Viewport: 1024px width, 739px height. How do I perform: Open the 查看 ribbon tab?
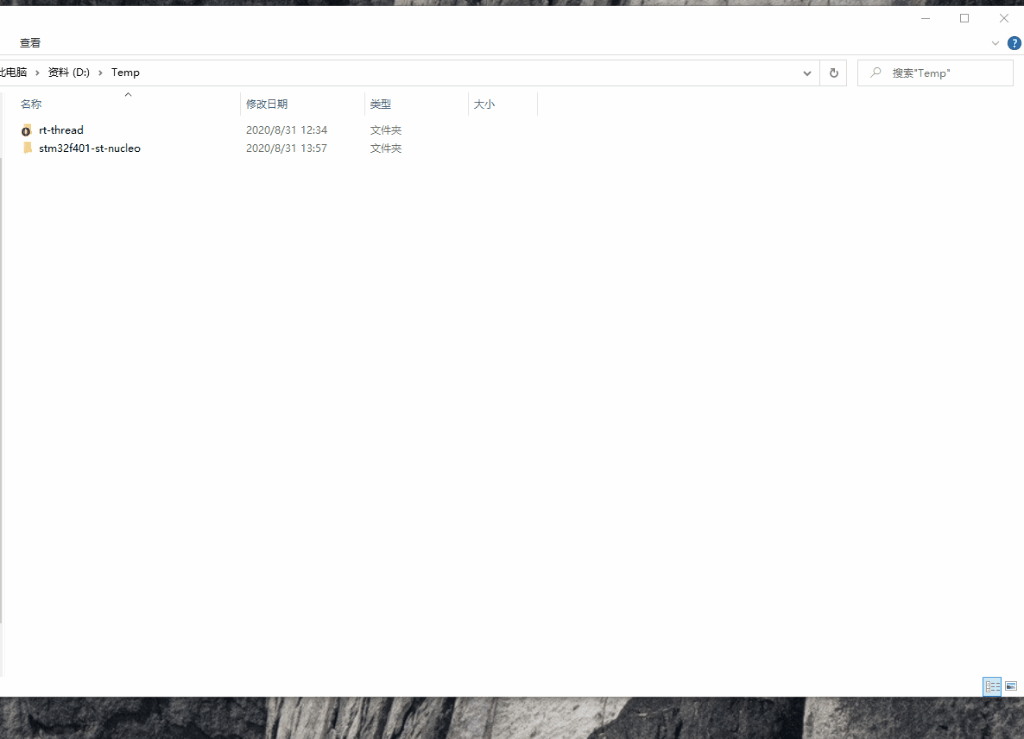(x=30, y=43)
